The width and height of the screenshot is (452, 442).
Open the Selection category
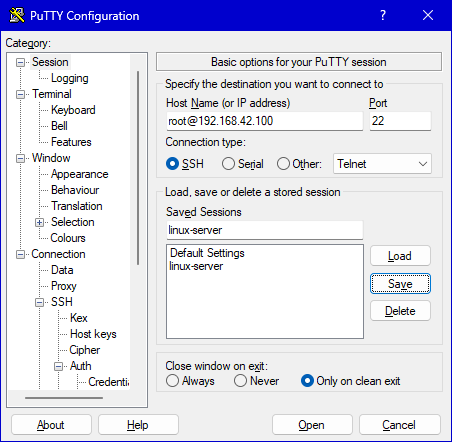coord(73,222)
